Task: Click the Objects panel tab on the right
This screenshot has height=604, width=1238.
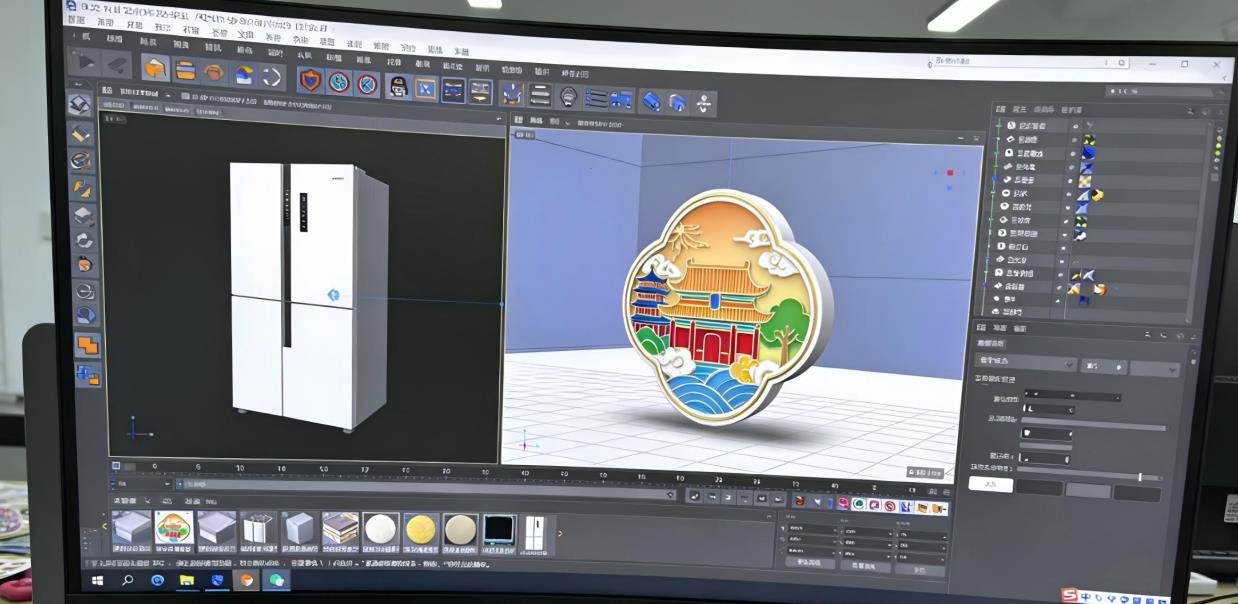Action: point(1001,108)
